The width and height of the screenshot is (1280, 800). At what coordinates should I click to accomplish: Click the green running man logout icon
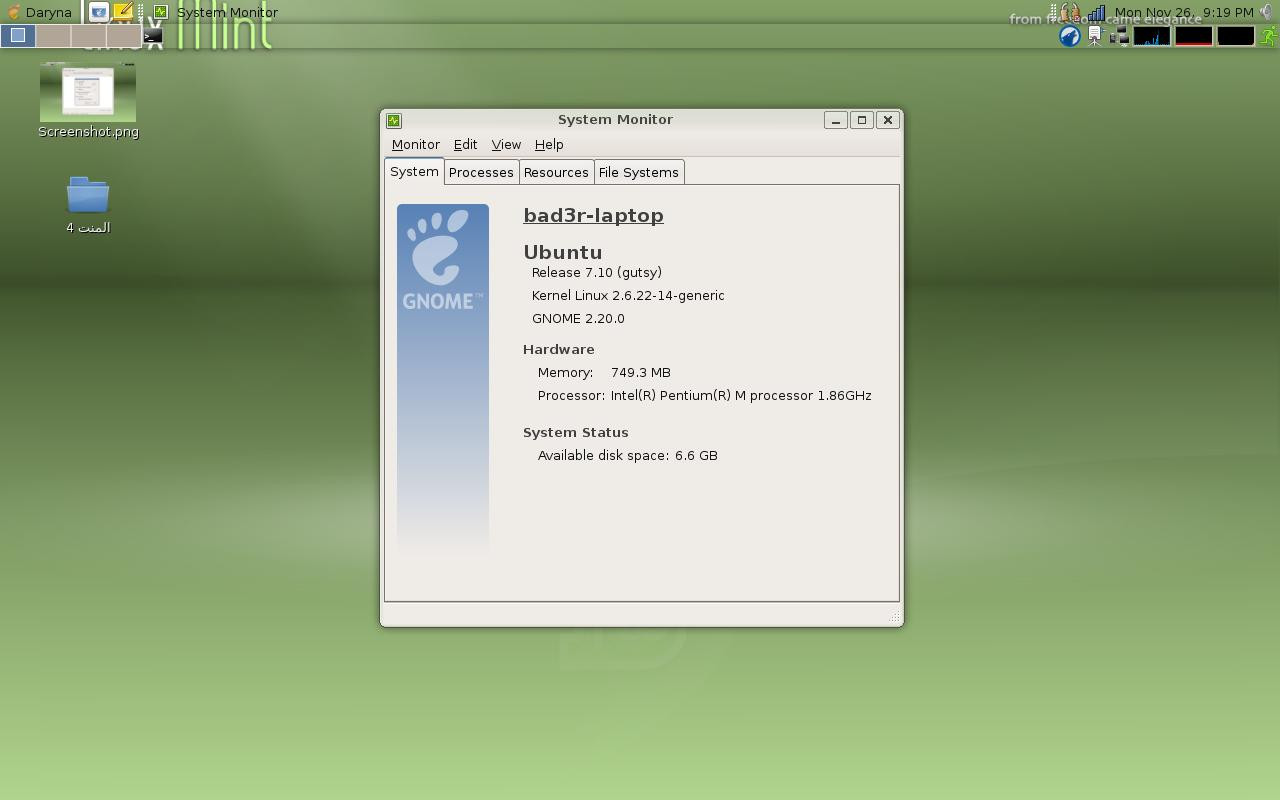1268,36
